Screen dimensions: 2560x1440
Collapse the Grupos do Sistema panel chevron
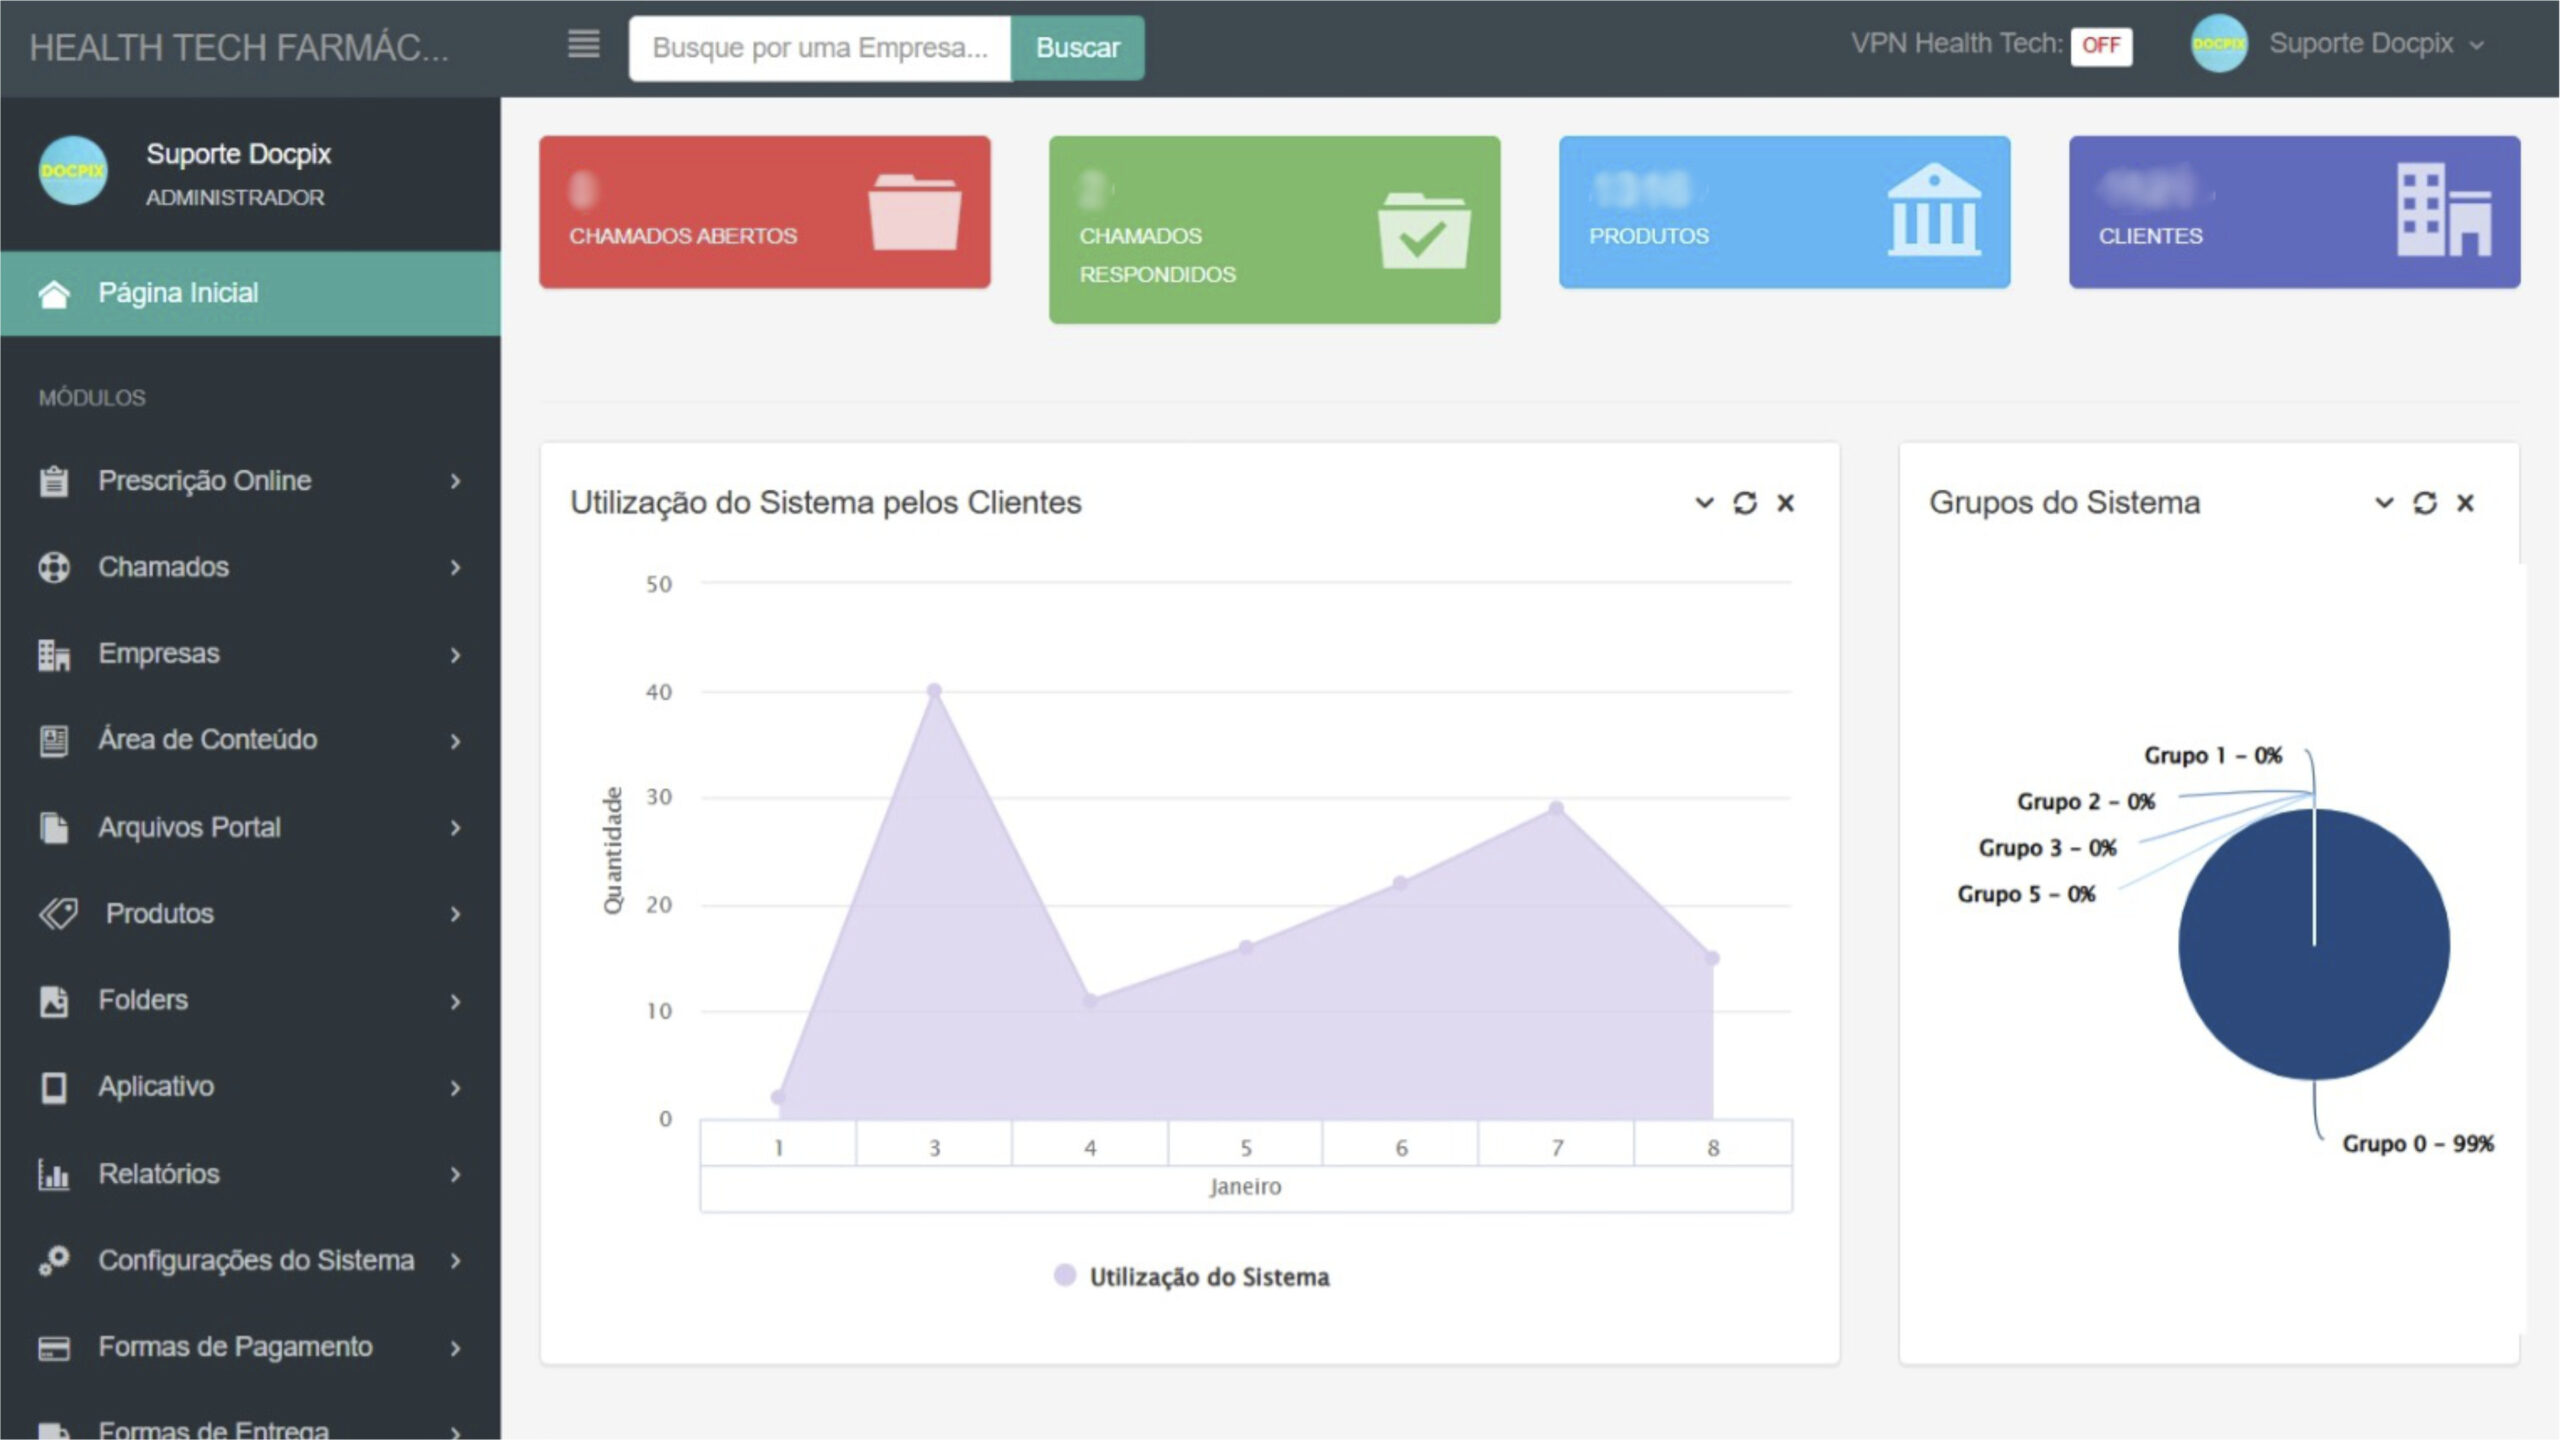[2384, 503]
